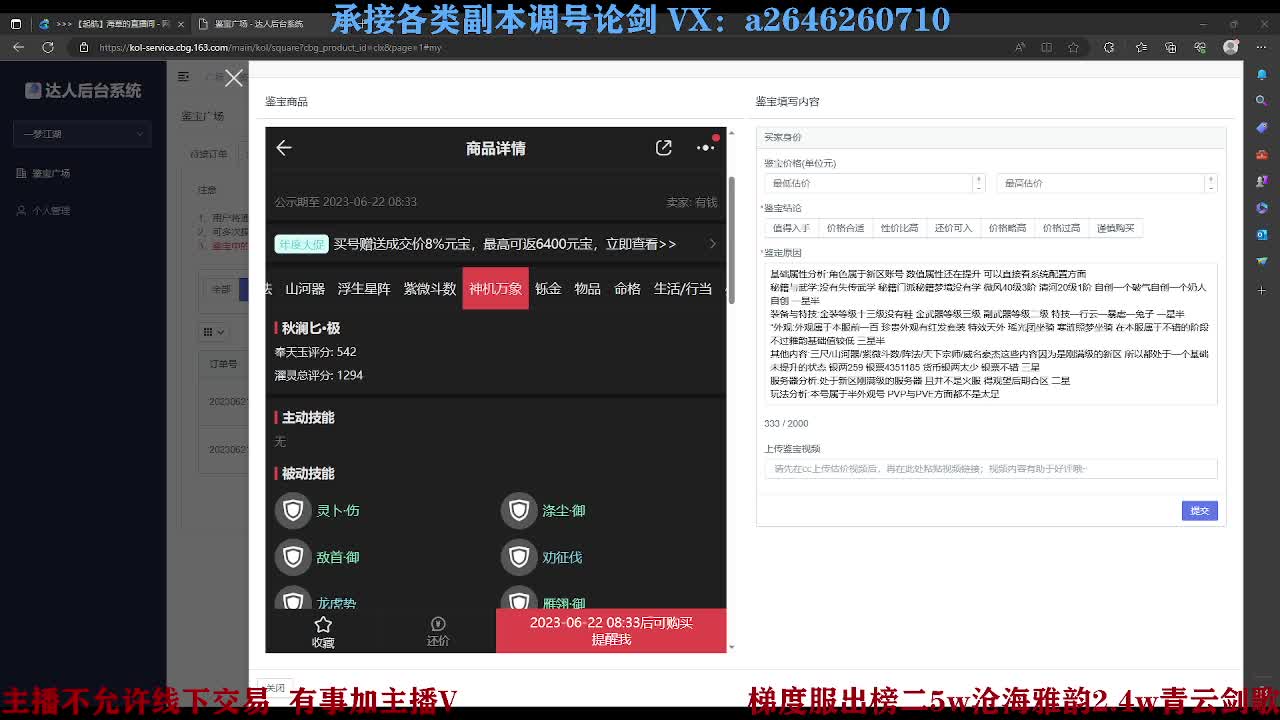Select the 价格略高 conclusion option
Screen dimensions: 1280x720
coord(1007,228)
